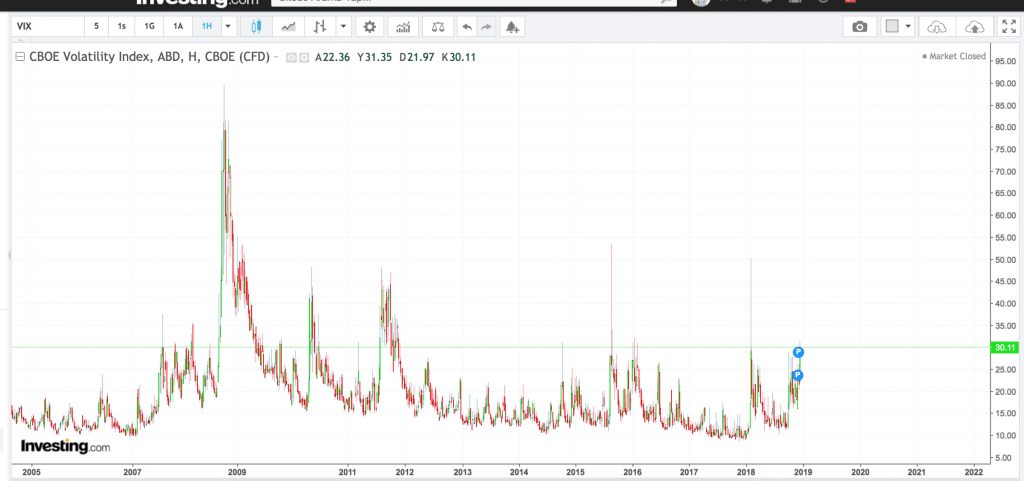Click the 50.00 label on price axis

[x=1006, y=260]
